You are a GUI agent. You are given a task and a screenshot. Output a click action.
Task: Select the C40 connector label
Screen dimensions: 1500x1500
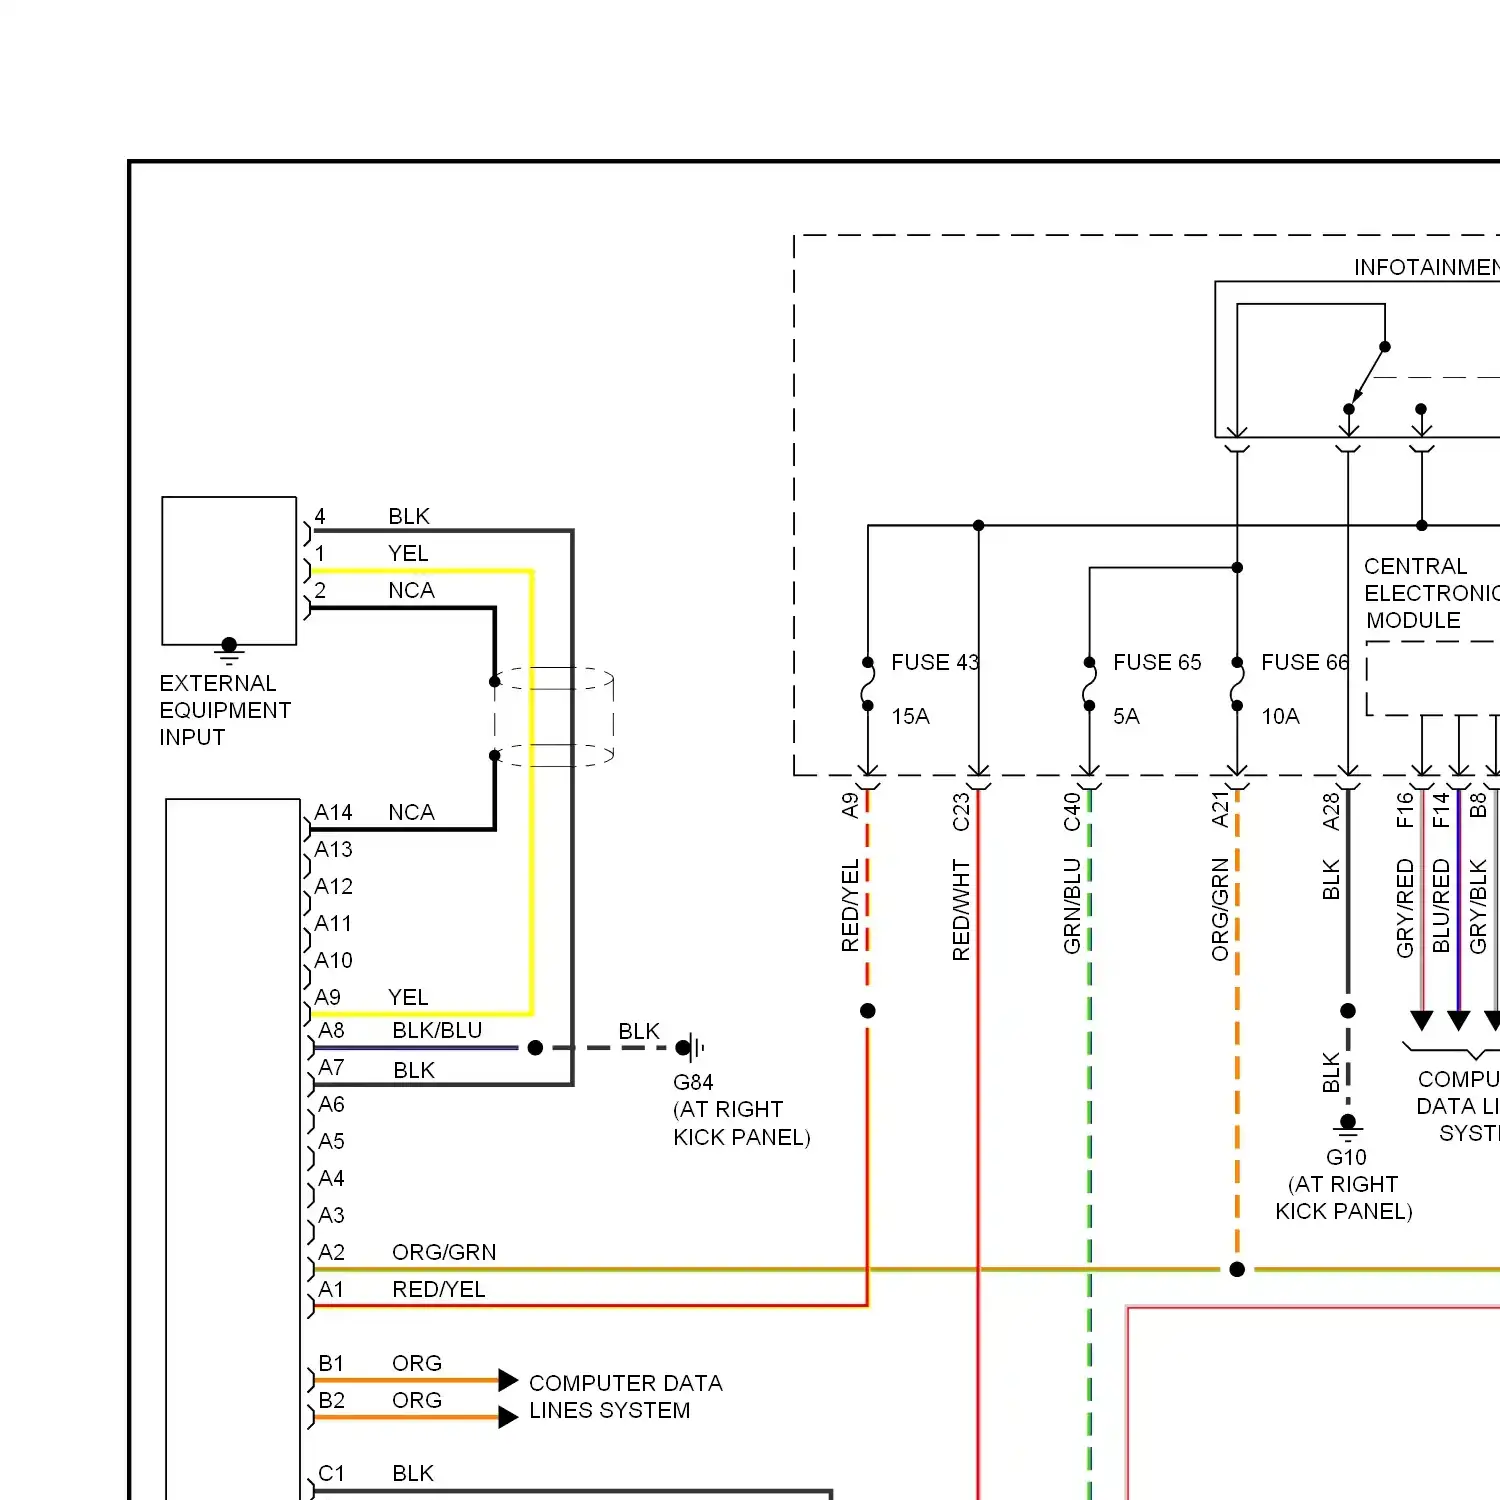[1072, 812]
